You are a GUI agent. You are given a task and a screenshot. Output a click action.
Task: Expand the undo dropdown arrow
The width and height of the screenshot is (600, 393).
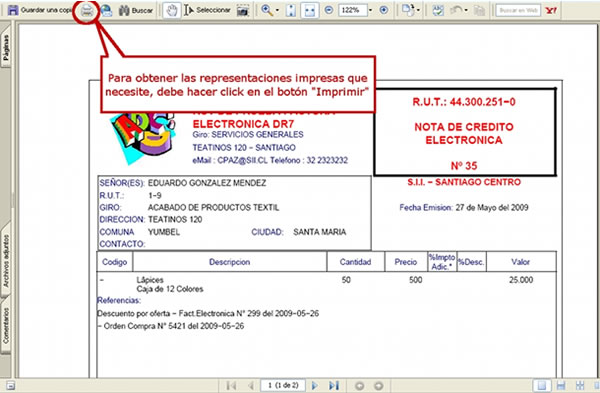(466, 10)
